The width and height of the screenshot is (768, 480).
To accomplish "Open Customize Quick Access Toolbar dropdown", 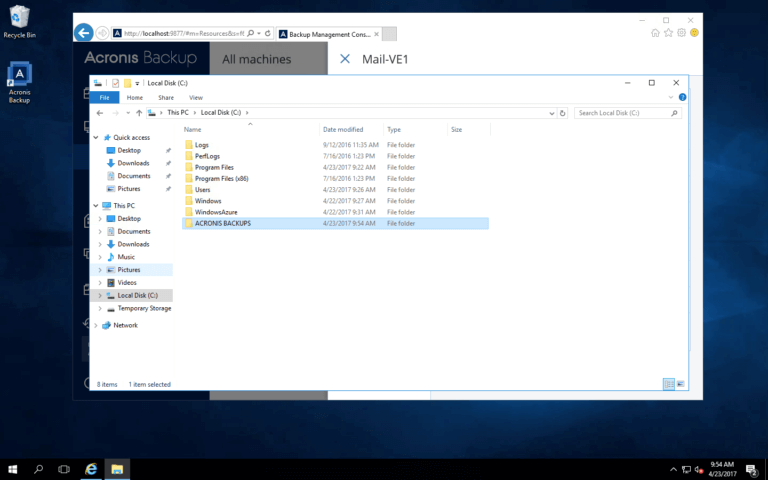I will [137, 83].
